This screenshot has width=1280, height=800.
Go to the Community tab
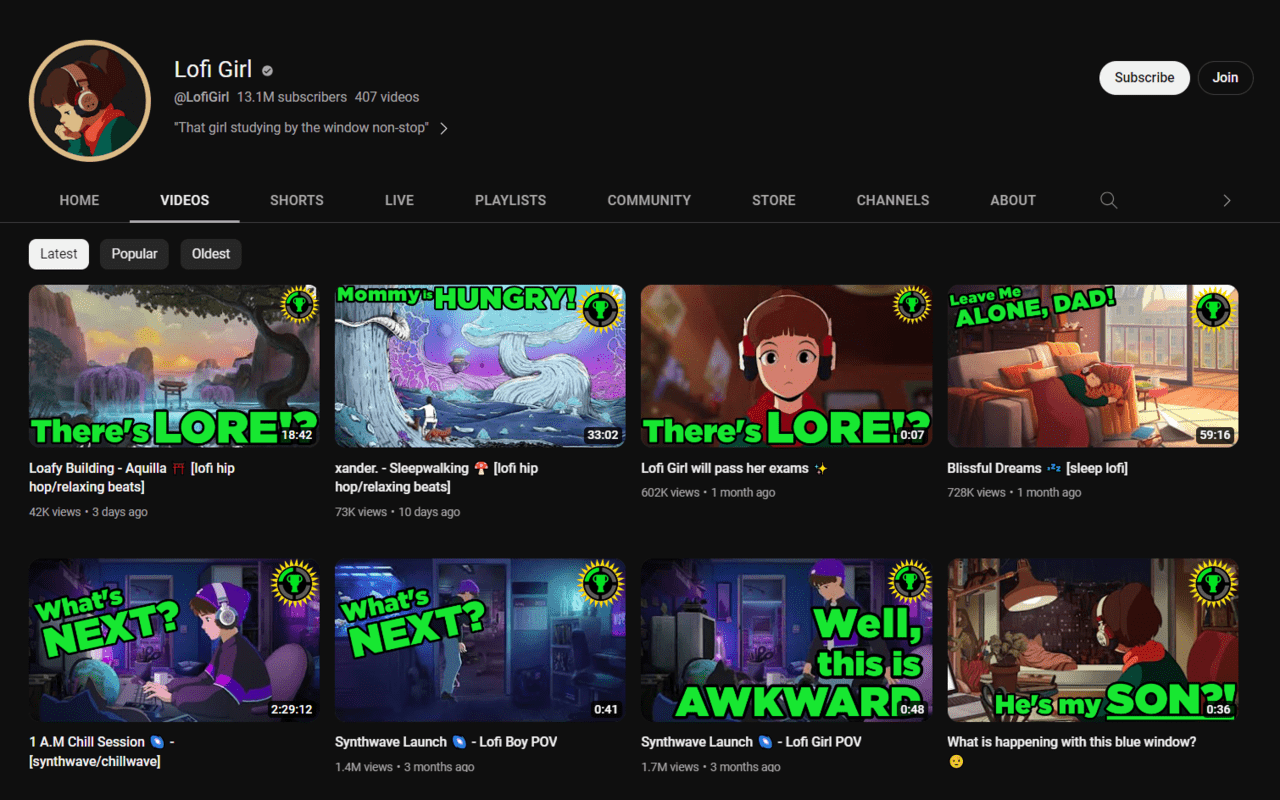coord(649,200)
